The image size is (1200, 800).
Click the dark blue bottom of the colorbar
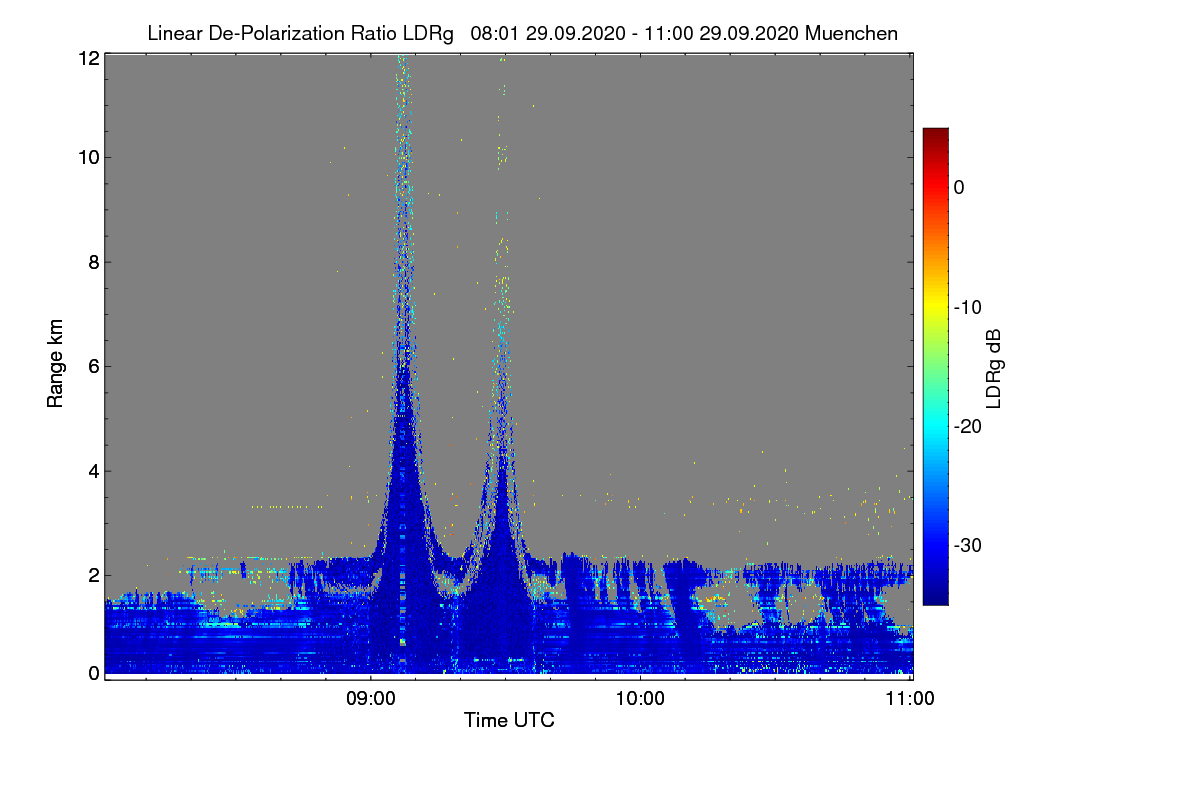935,595
